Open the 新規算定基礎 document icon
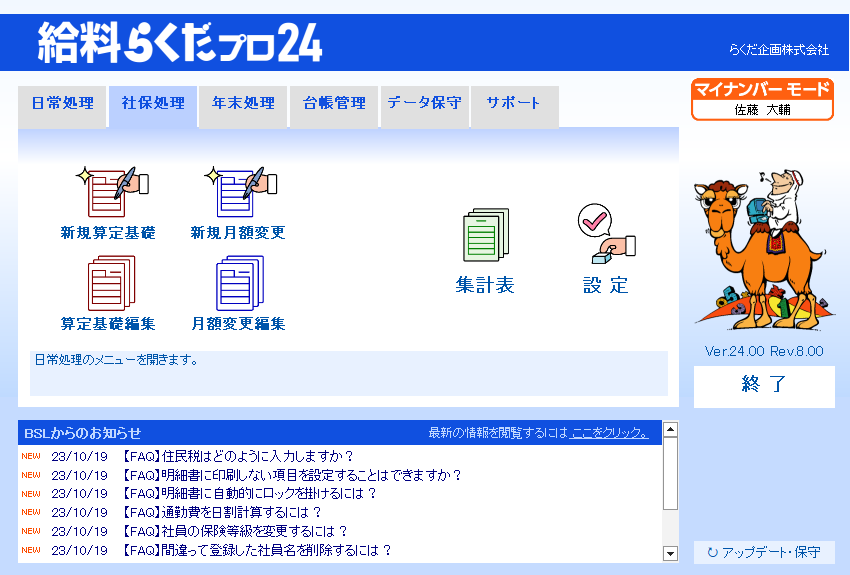The height and width of the screenshot is (575, 850). 112,192
